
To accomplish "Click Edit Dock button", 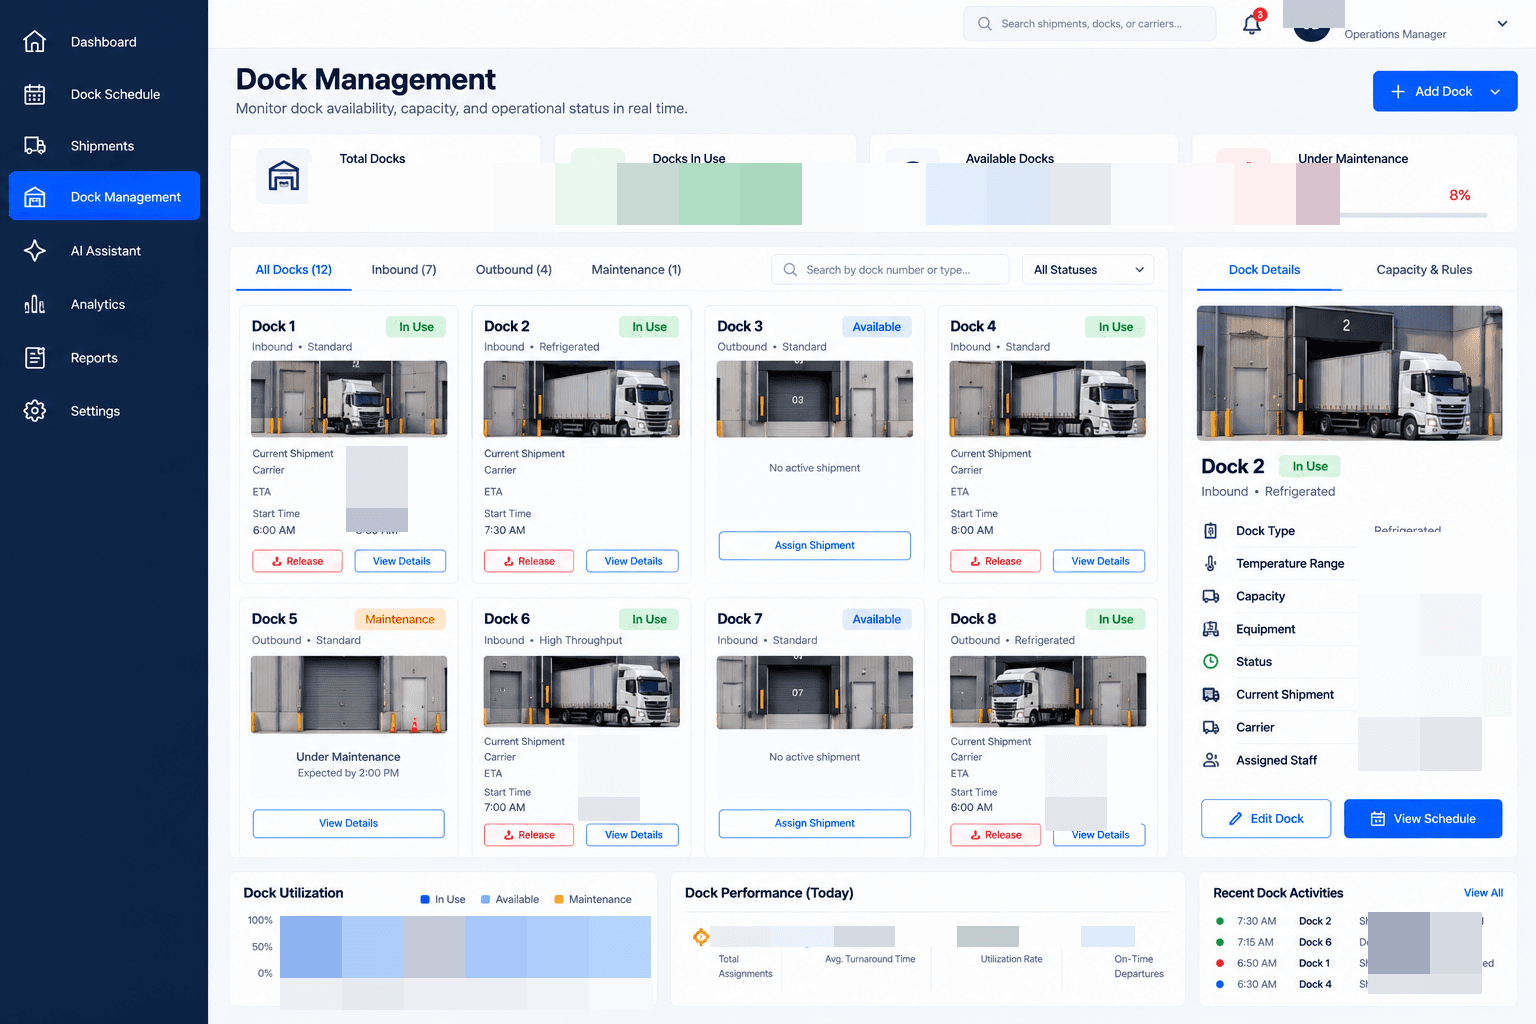I will [1266, 818].
